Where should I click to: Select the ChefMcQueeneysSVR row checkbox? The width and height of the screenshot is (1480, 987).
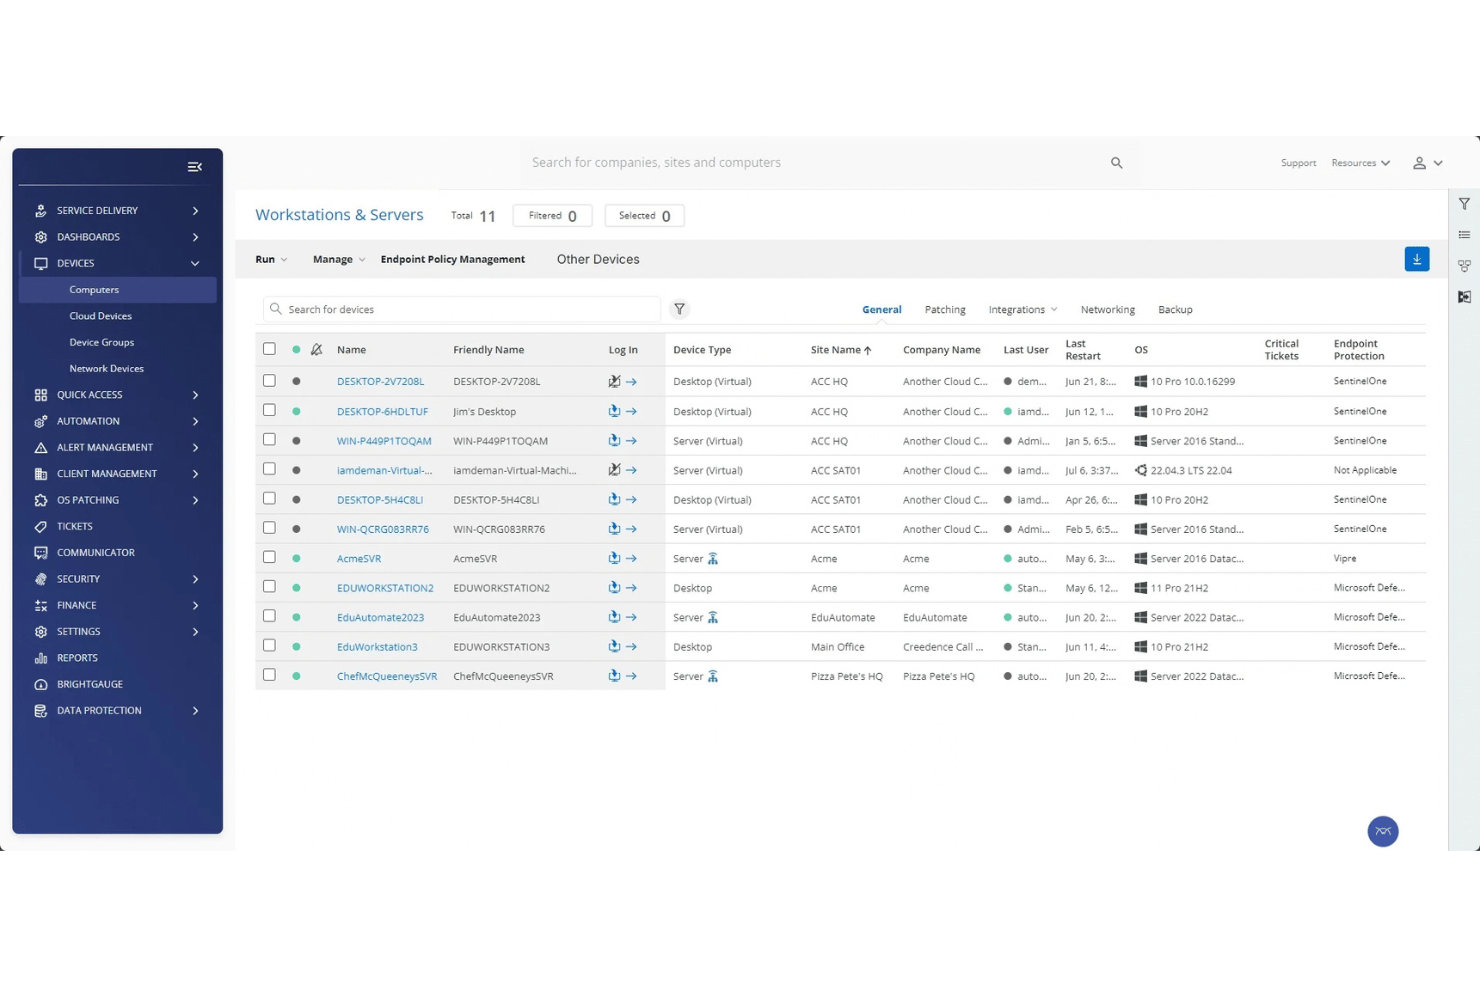point(269,676)
